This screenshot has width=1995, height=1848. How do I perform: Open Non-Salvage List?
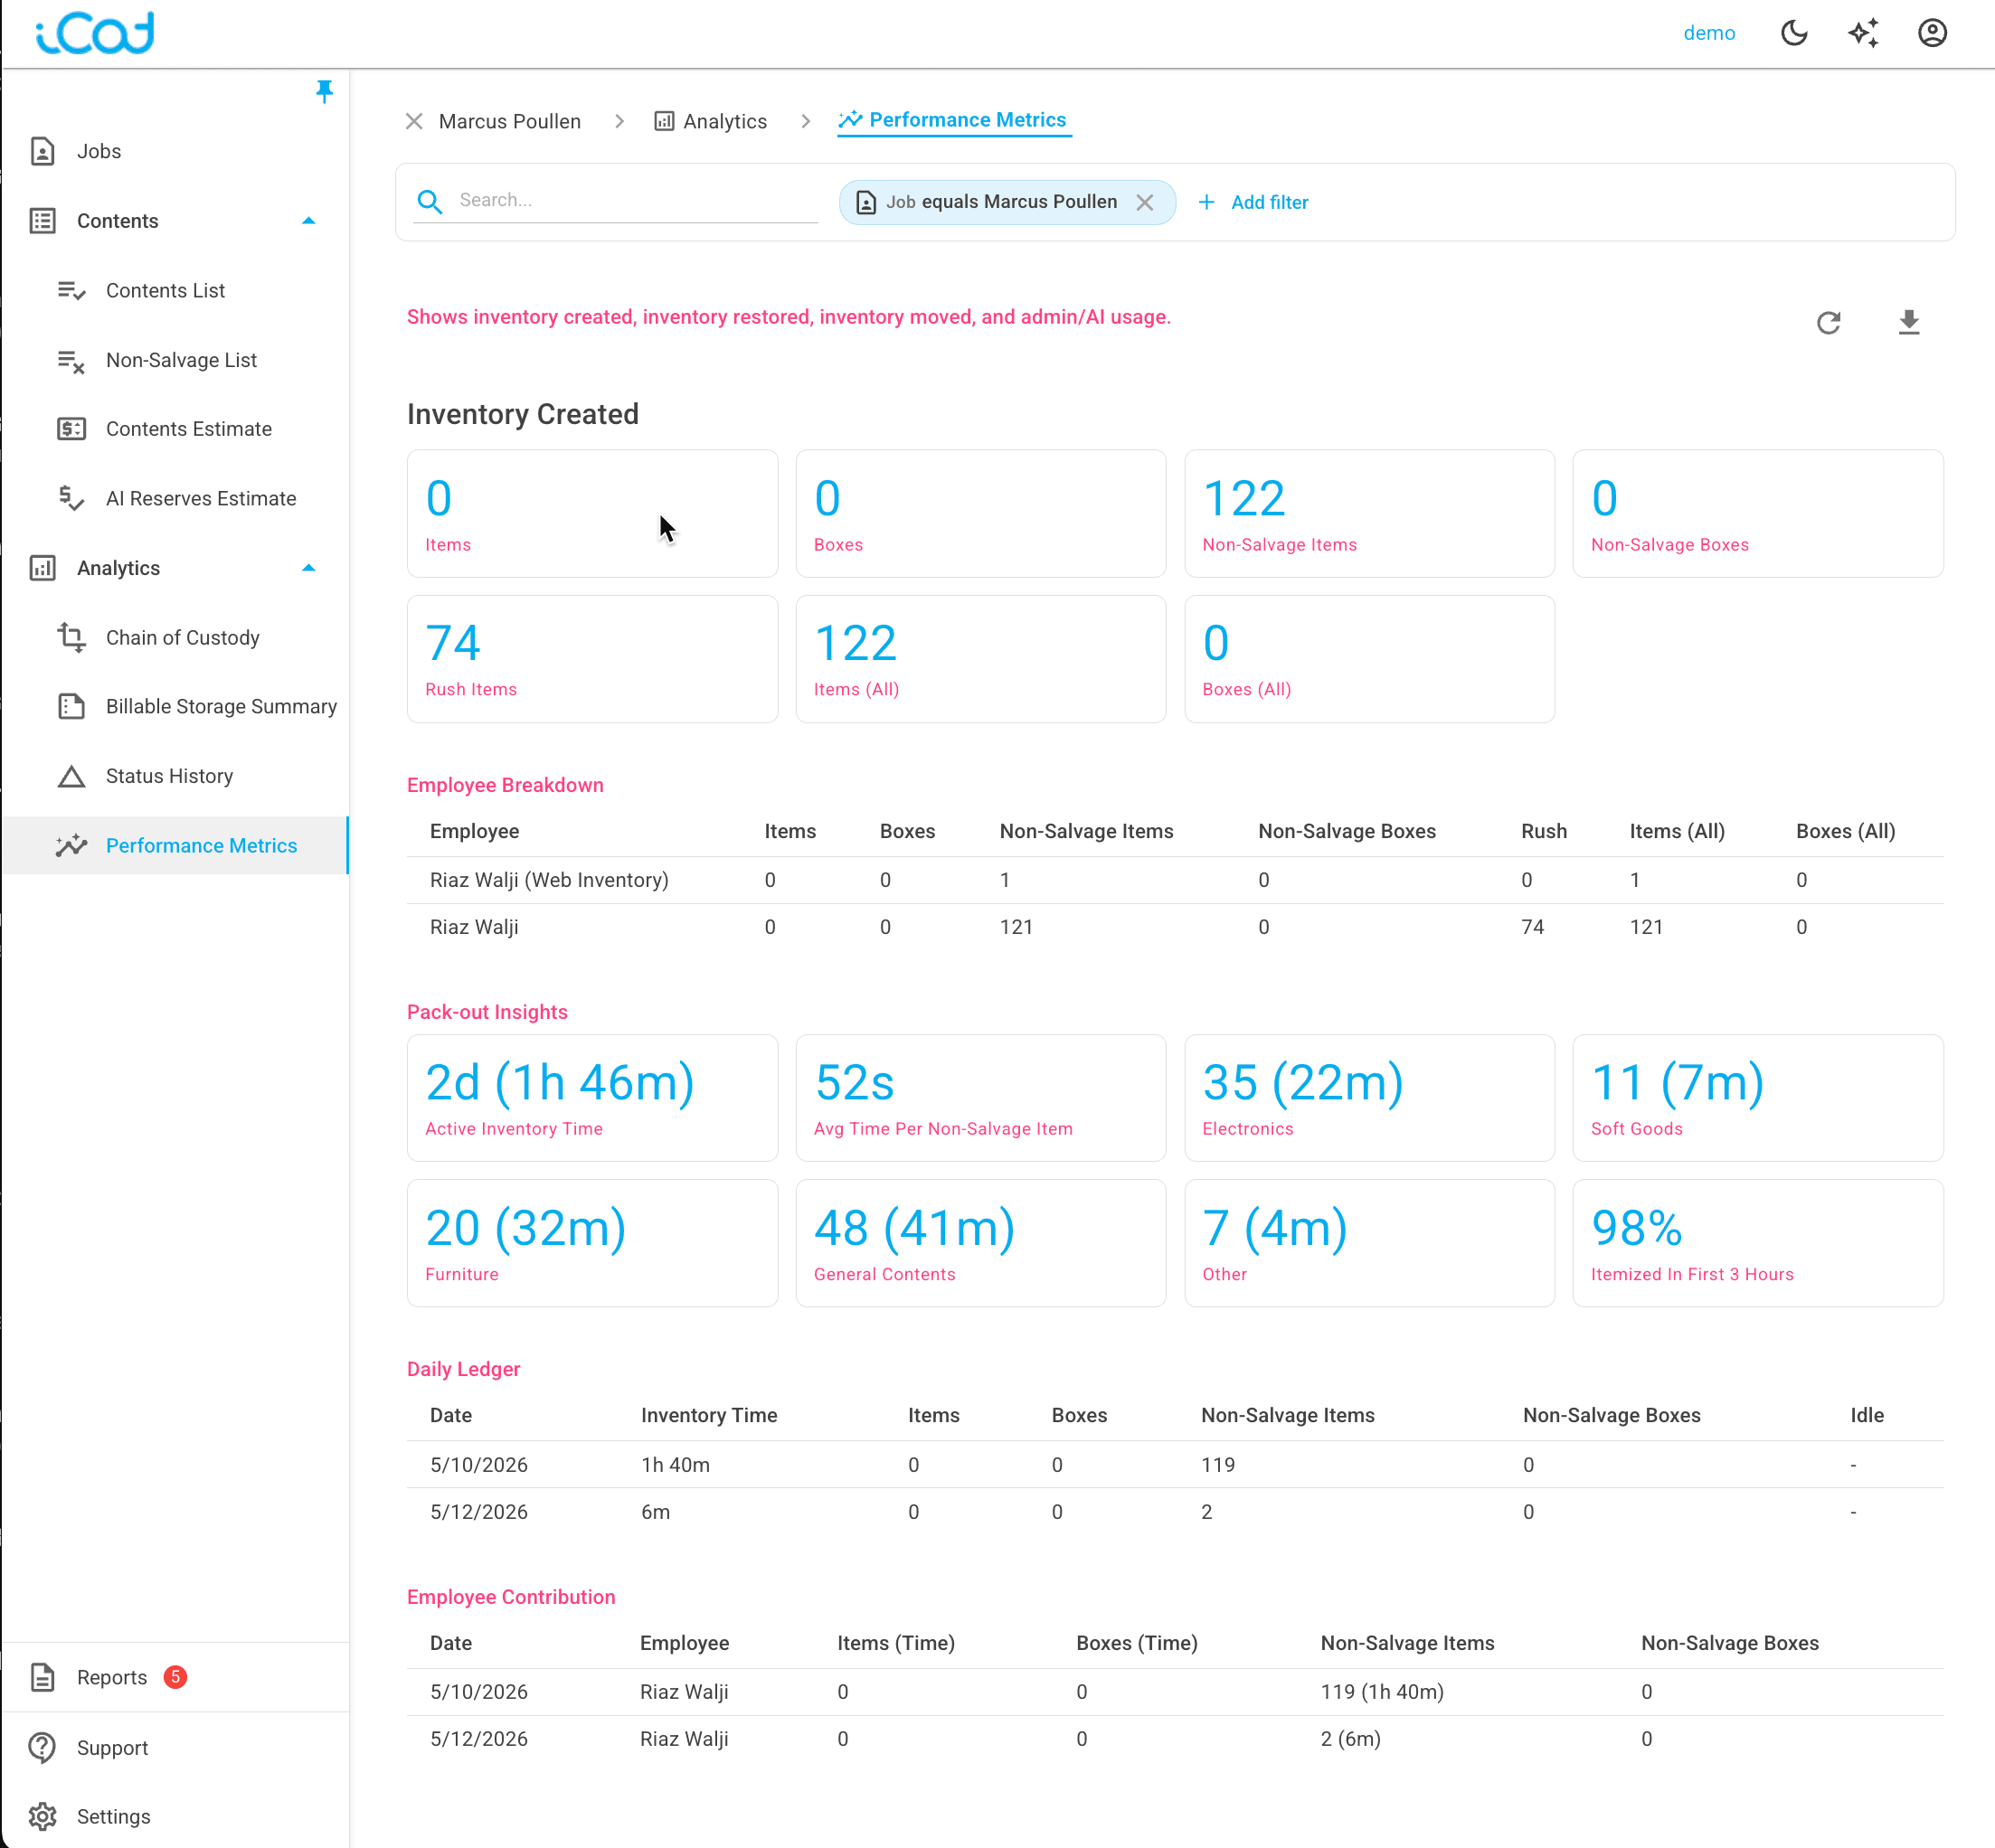pos(181,360)
